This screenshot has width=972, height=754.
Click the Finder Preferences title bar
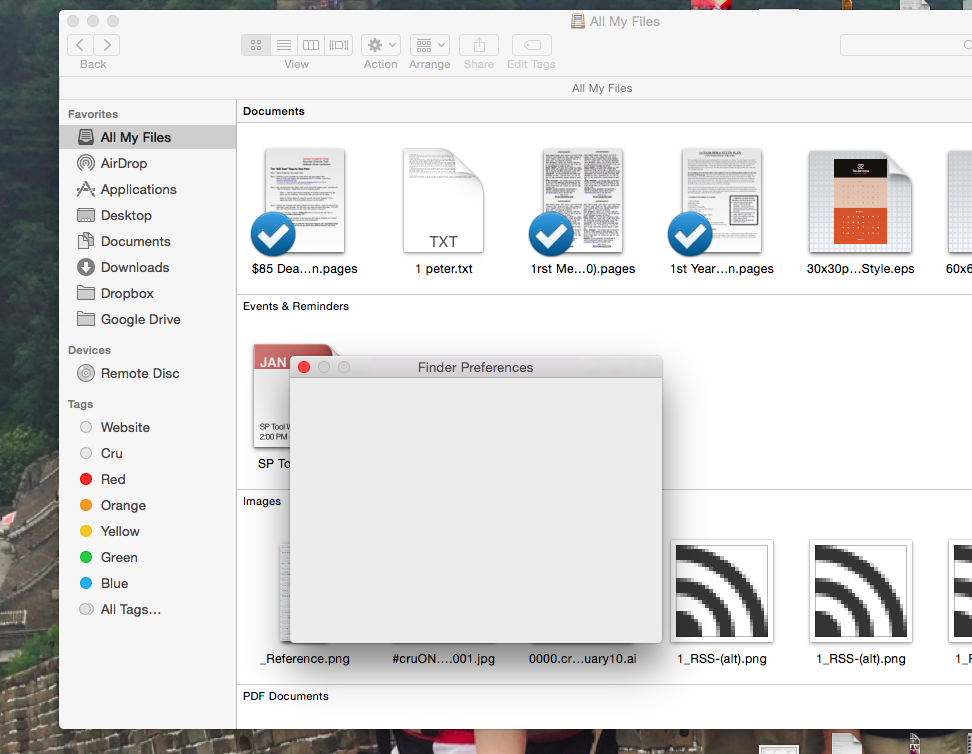coord(475,367)
